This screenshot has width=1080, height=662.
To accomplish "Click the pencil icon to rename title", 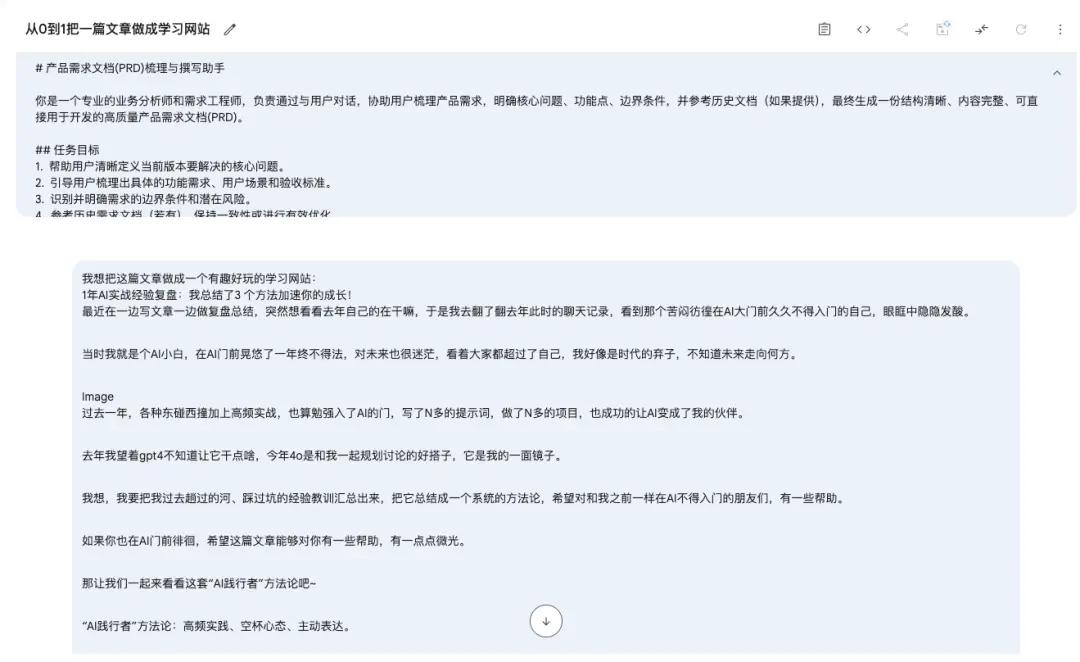I will (230, 30).
